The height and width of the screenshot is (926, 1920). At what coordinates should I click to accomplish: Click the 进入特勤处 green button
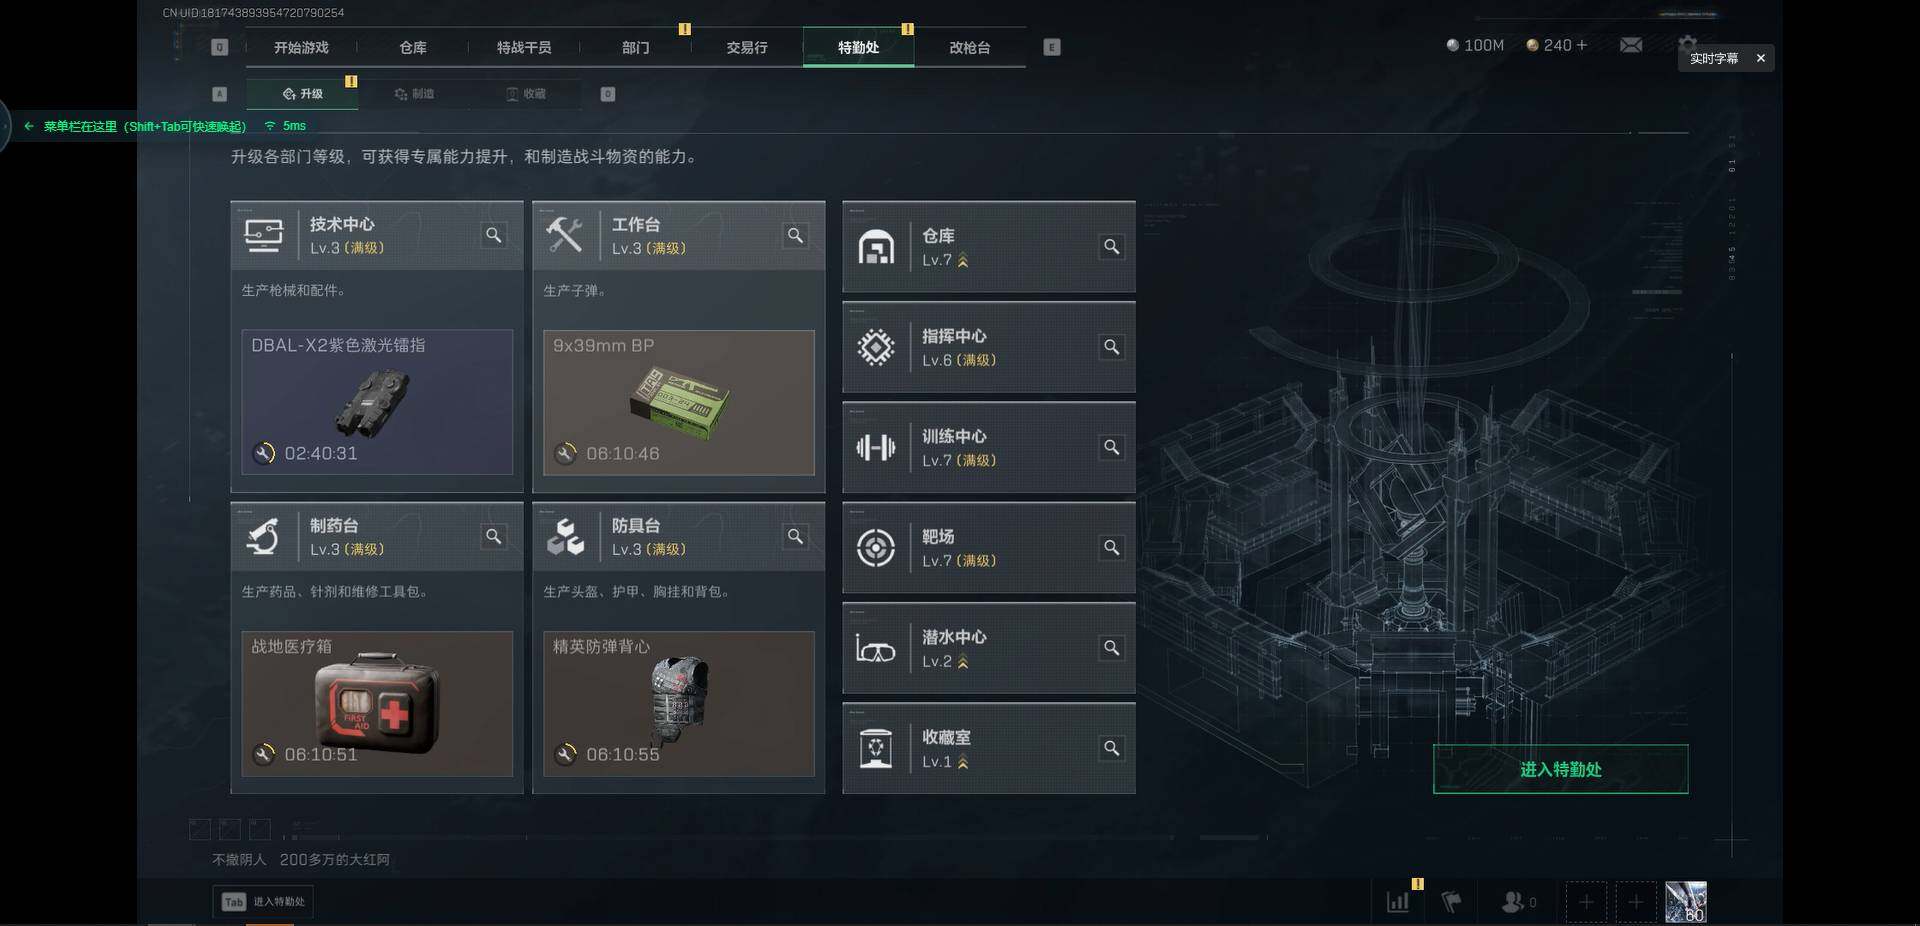click(1561, 769)
